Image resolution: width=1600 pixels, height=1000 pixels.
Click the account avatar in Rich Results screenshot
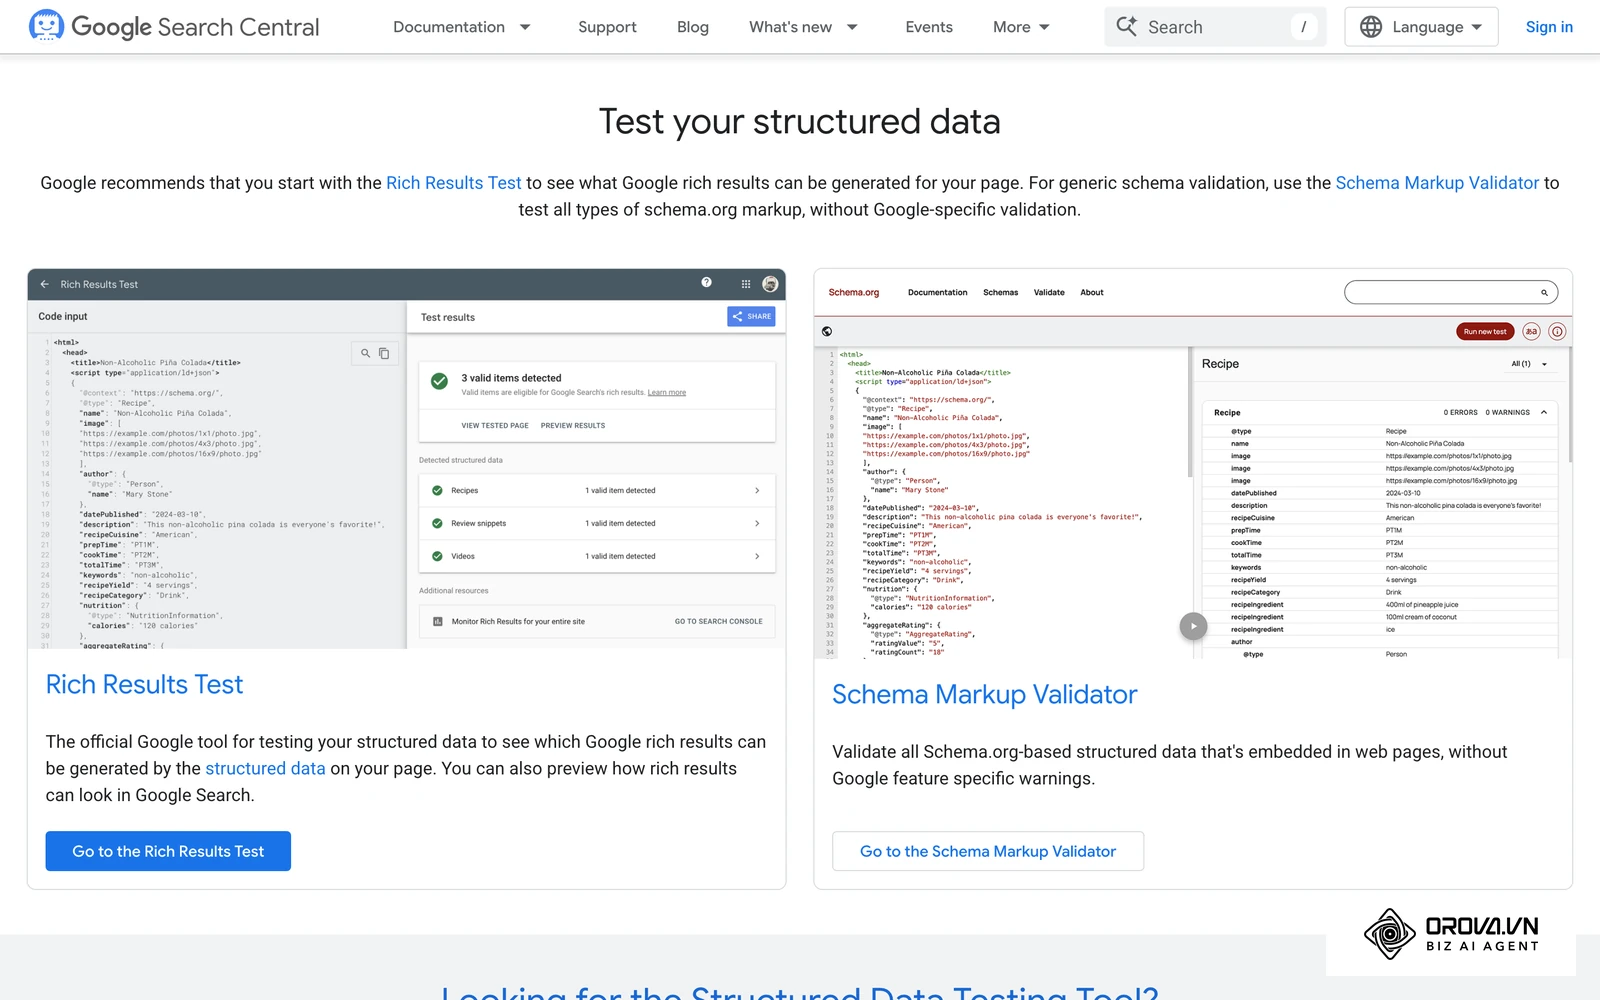point(770,284)
